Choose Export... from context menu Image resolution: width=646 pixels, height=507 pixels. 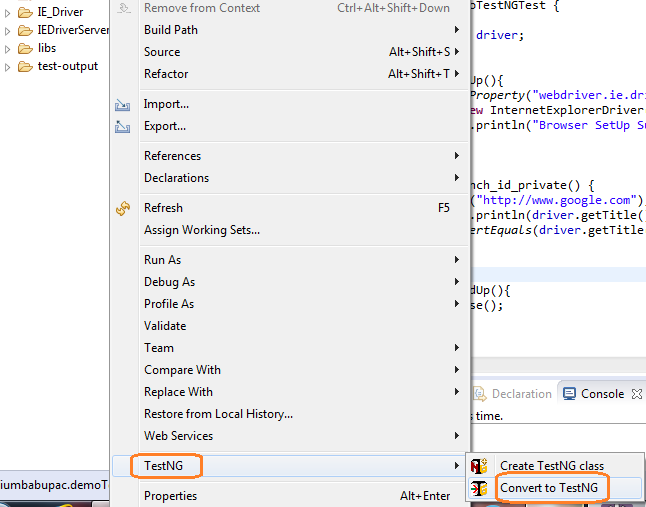click(x=290, y=126)
